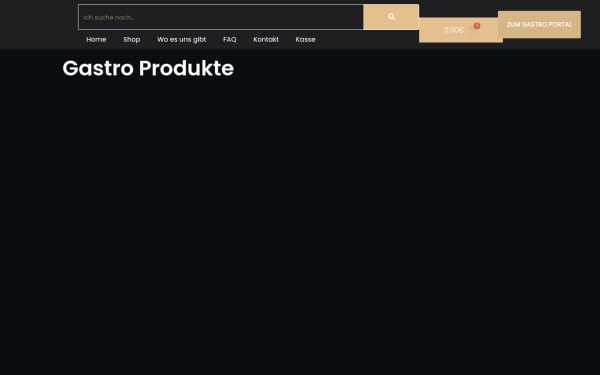Viewport: 600px width, 375px height.
Task: Click the 'Gastro Produkte' heading
Action: [148, 68]
